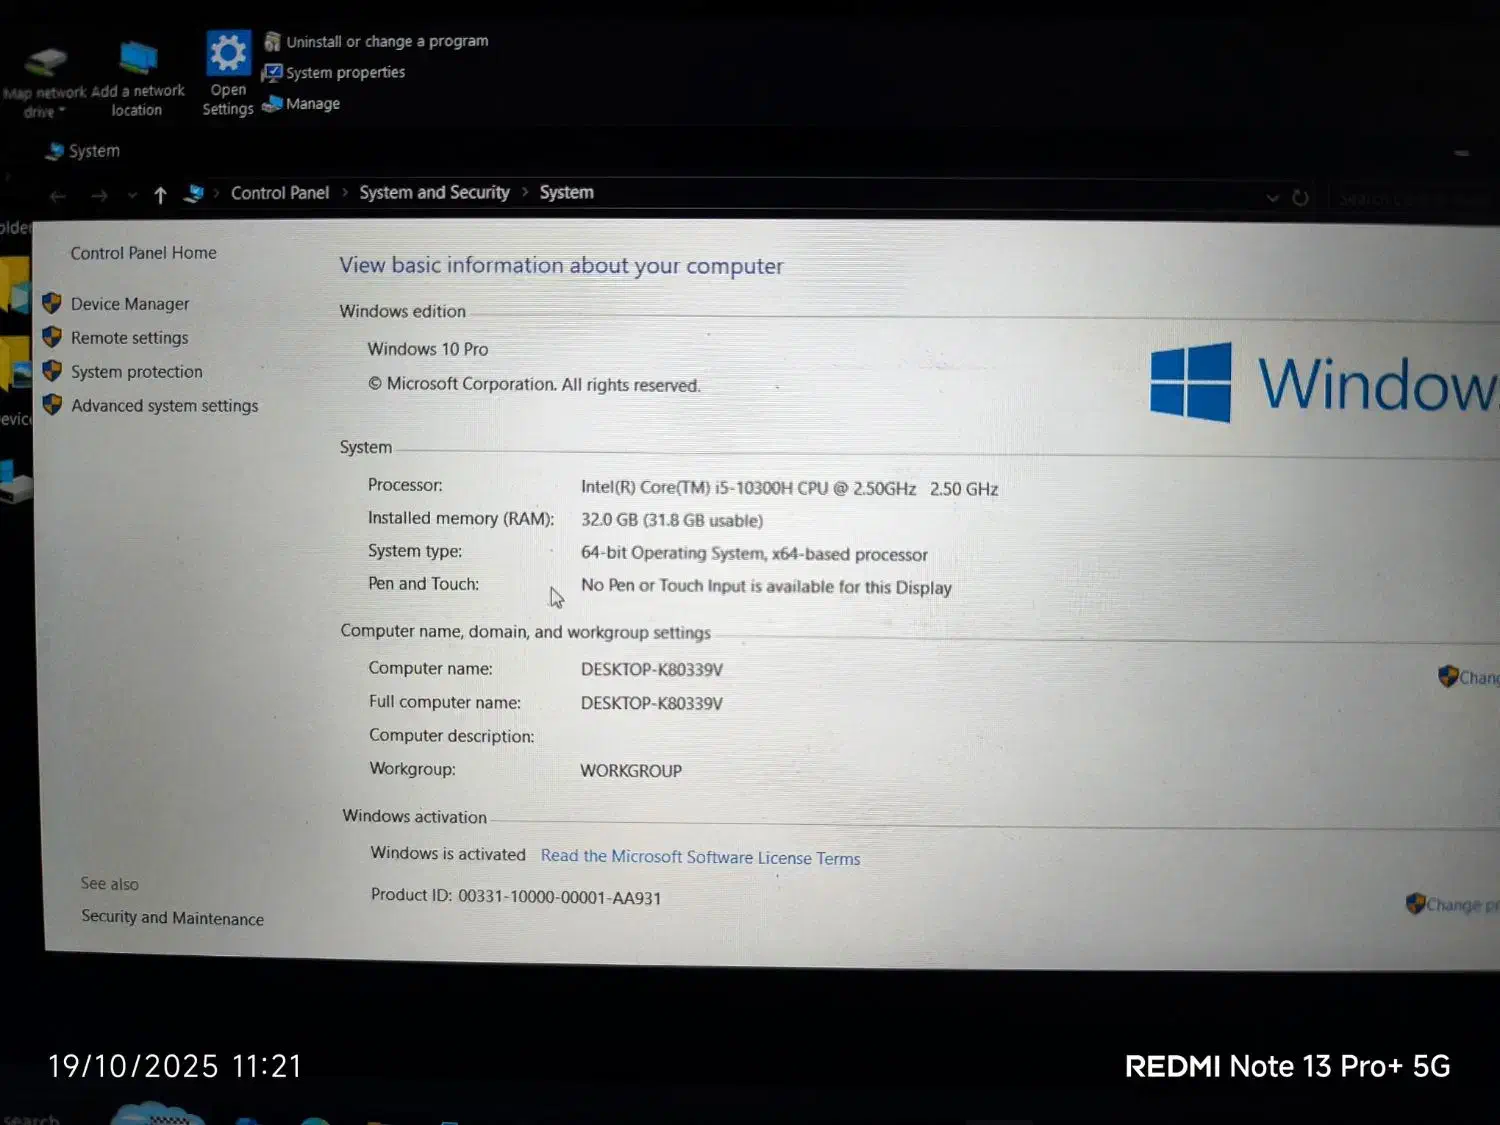
Task: Open Control Panel Home
Action: (143, 253)
